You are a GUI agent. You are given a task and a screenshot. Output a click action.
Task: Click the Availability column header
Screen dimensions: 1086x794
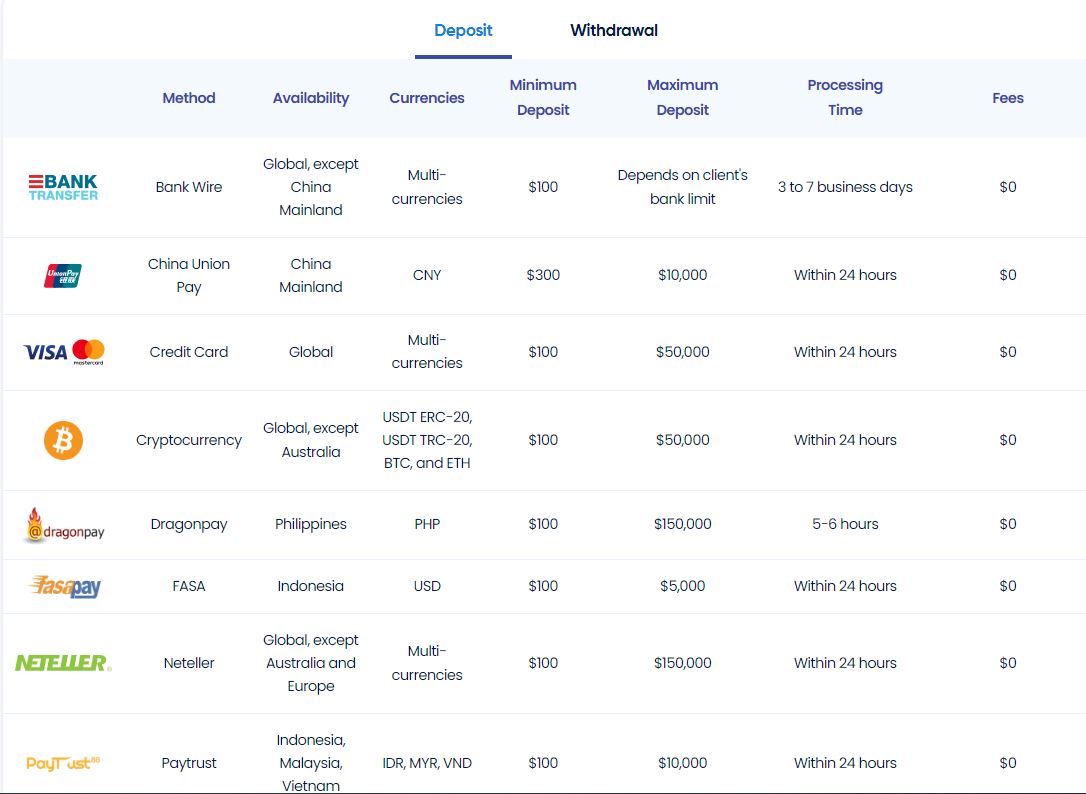coord(311,98)
